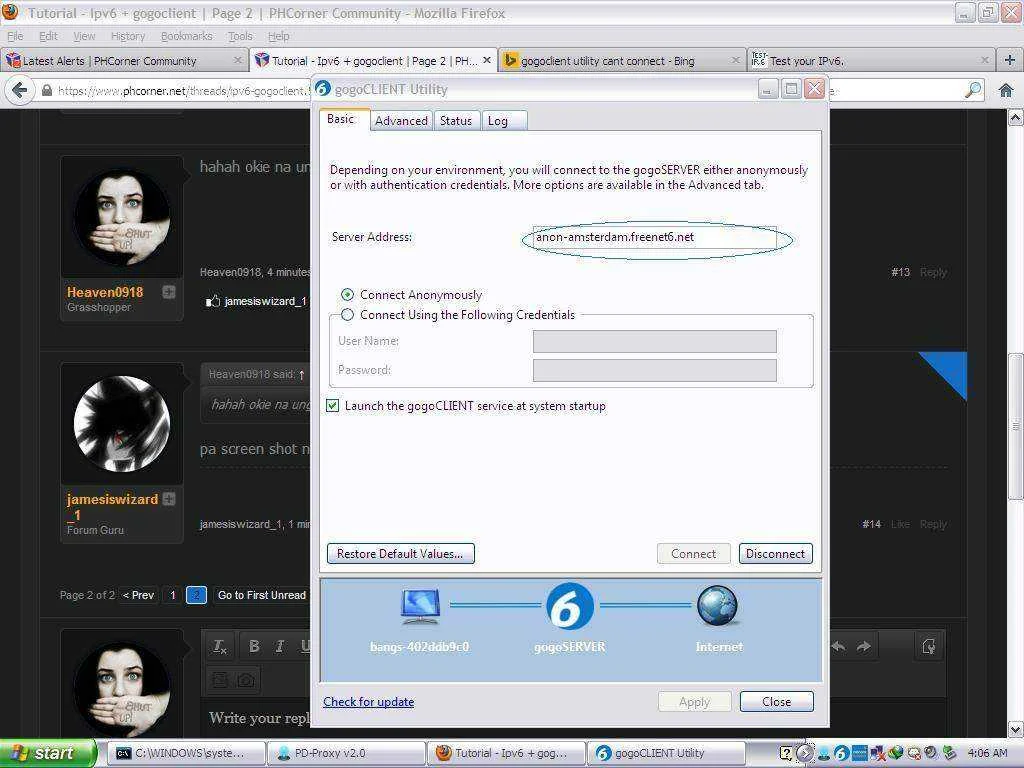Viewport: 1024px width, 768px height.
Task: Open the Check for update link
Action: 368,701
